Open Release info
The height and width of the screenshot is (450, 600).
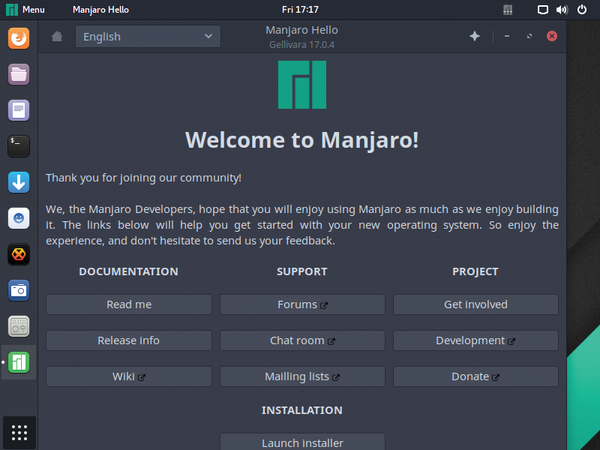click(x=129, y=340)
